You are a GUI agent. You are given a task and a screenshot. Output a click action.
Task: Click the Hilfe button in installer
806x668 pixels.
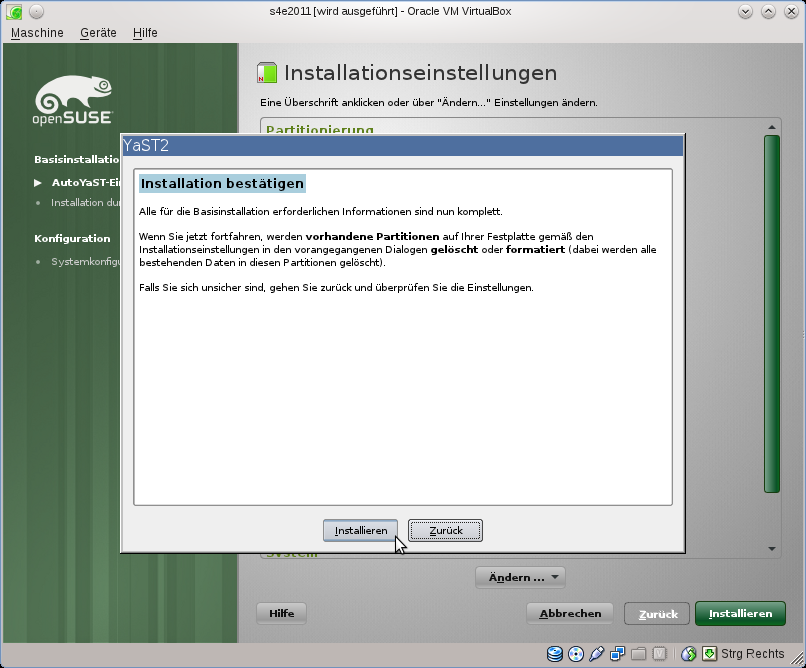282,614
